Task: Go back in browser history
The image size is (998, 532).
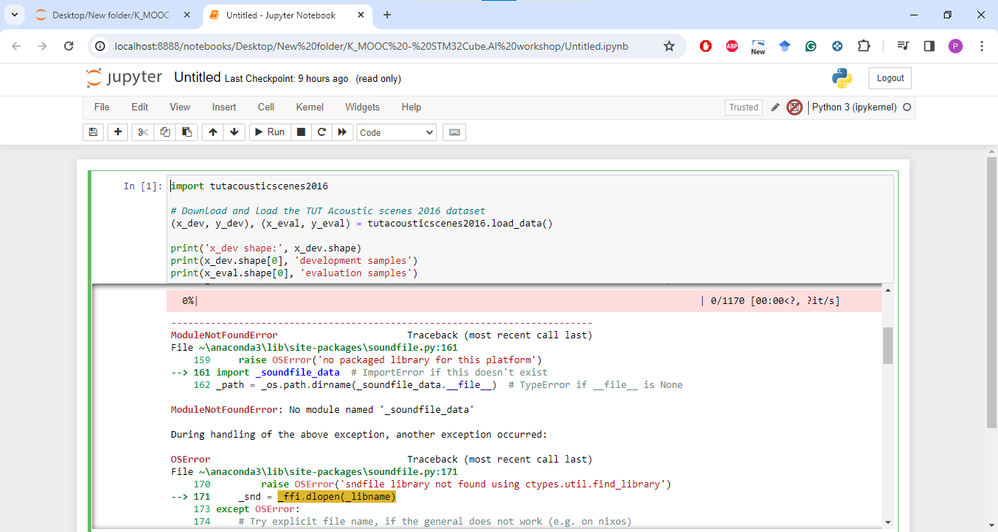Action: (x=17, y=46)
